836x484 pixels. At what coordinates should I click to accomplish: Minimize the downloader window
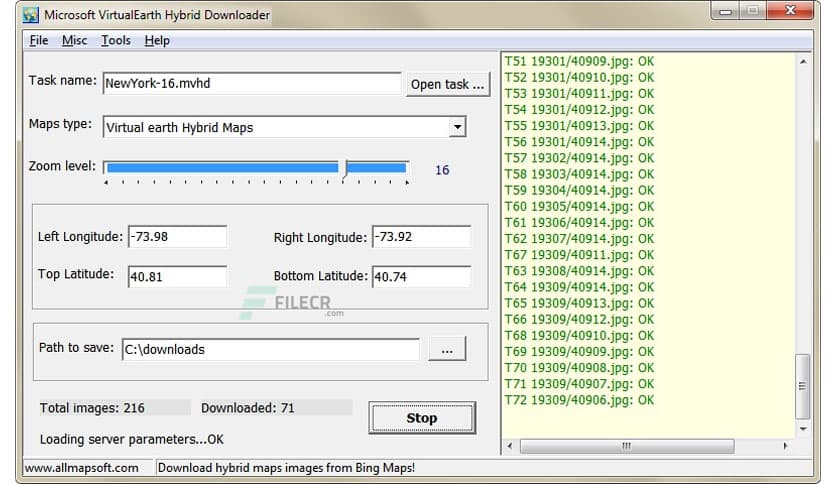[x=726, y=11]
